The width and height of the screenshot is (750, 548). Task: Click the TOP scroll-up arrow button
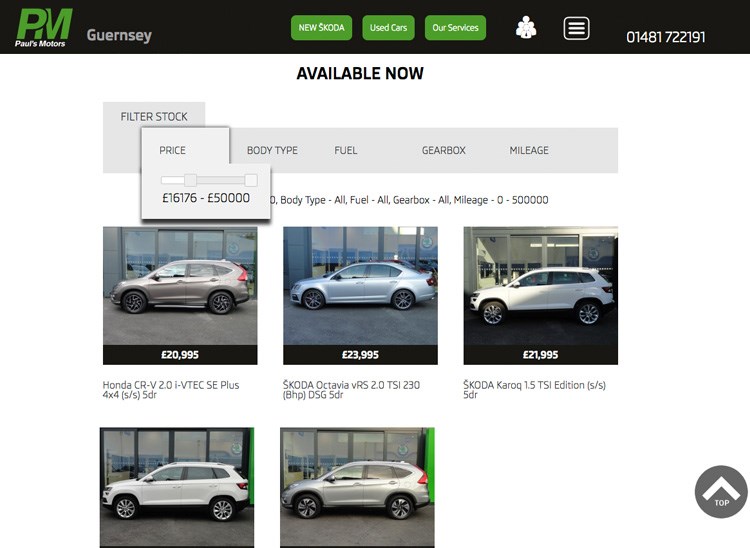721,492
